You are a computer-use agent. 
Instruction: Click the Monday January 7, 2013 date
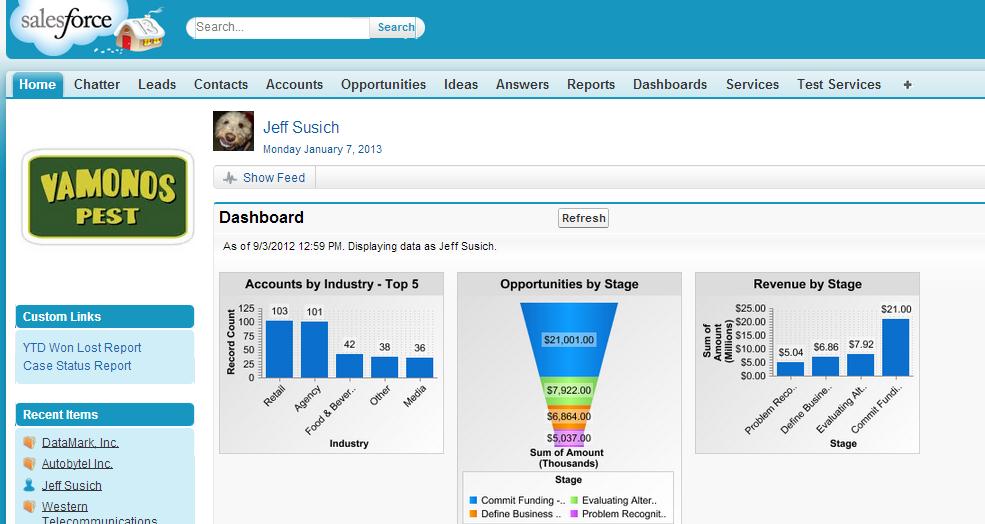click(x=322, y=150)
